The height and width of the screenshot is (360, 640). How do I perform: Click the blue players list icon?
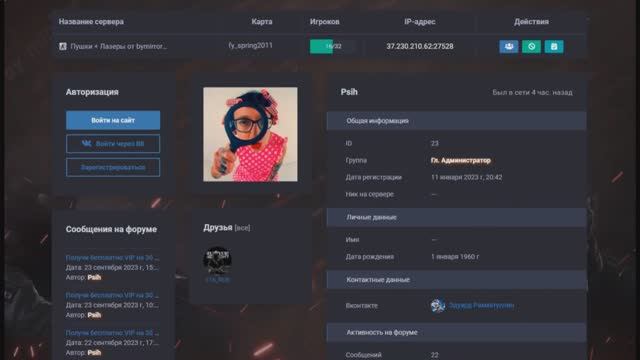(509, 47)
